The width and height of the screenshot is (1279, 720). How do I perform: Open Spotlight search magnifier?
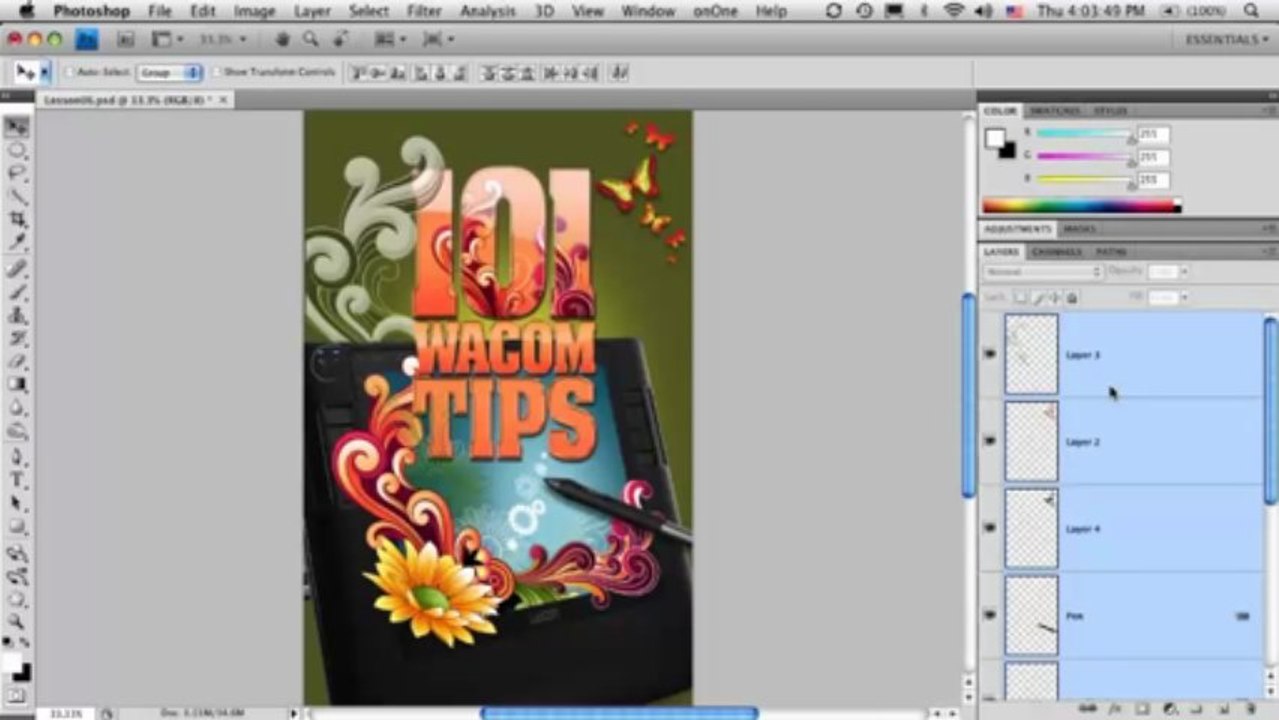point(1251,11)
